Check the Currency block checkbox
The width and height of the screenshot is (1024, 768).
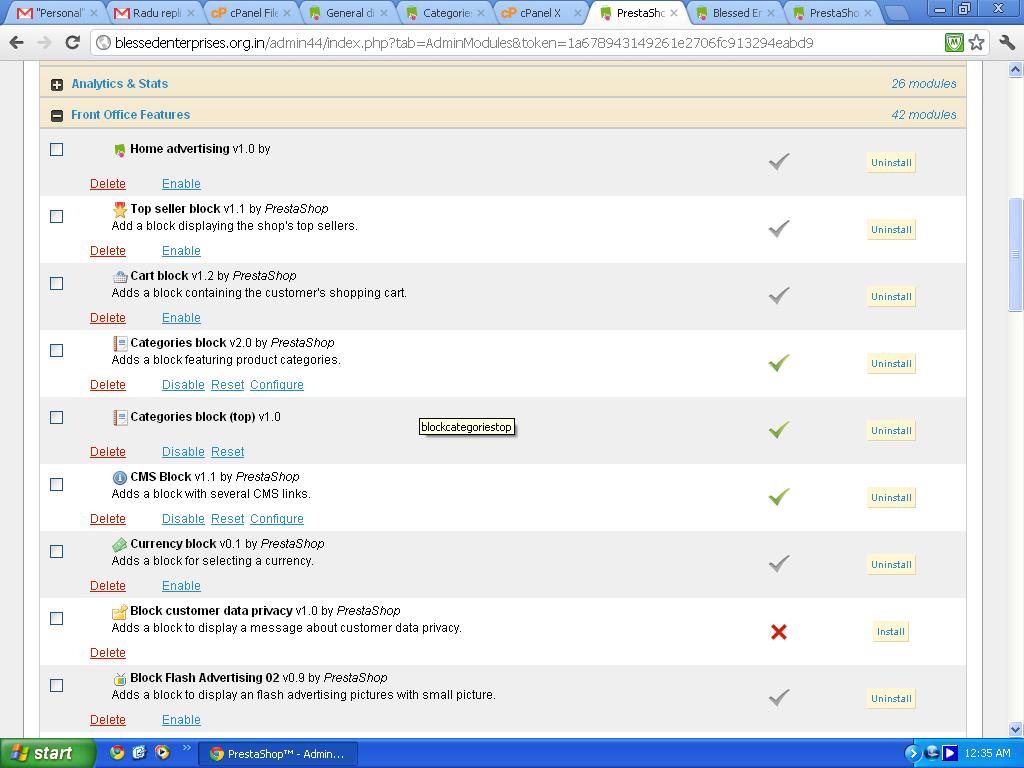click(57, 551)
